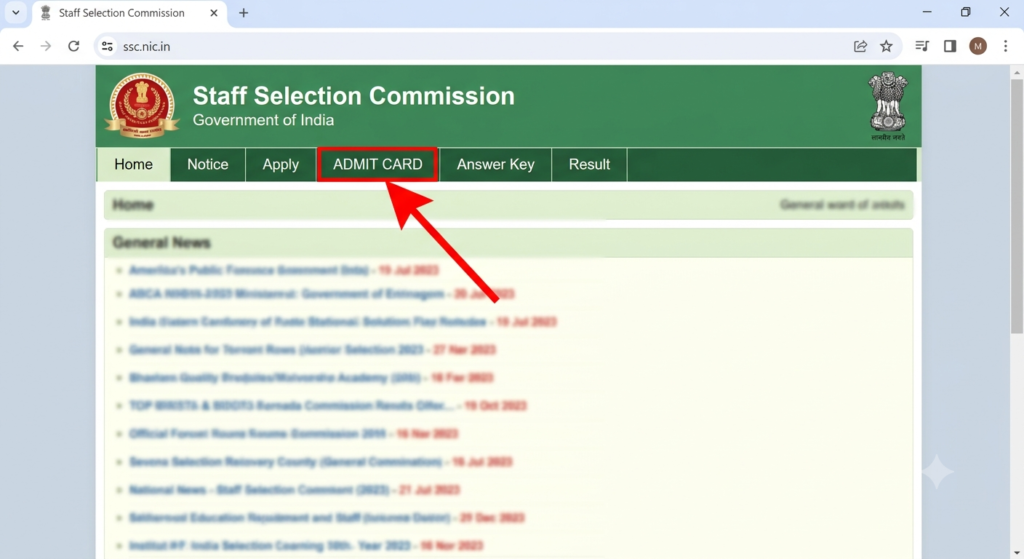Image resolution: width=1024 pixels, height=559 pixels.
Task: Open news item dated 27 Nov 2023
Action: 312,350
